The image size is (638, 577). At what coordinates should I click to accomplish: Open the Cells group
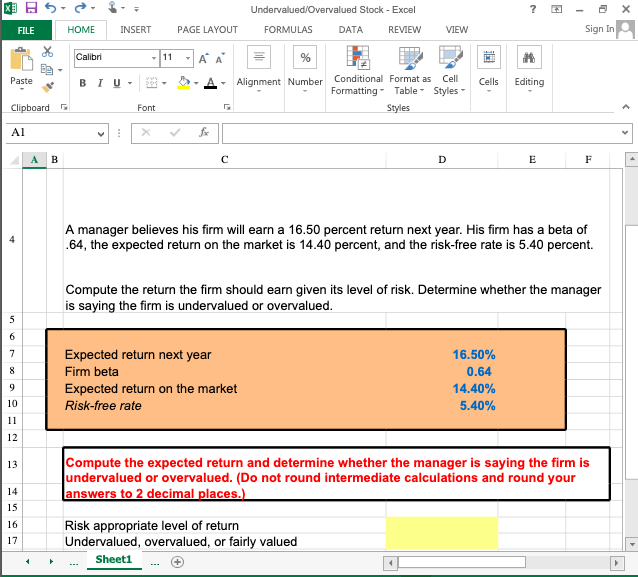point(489,68)
